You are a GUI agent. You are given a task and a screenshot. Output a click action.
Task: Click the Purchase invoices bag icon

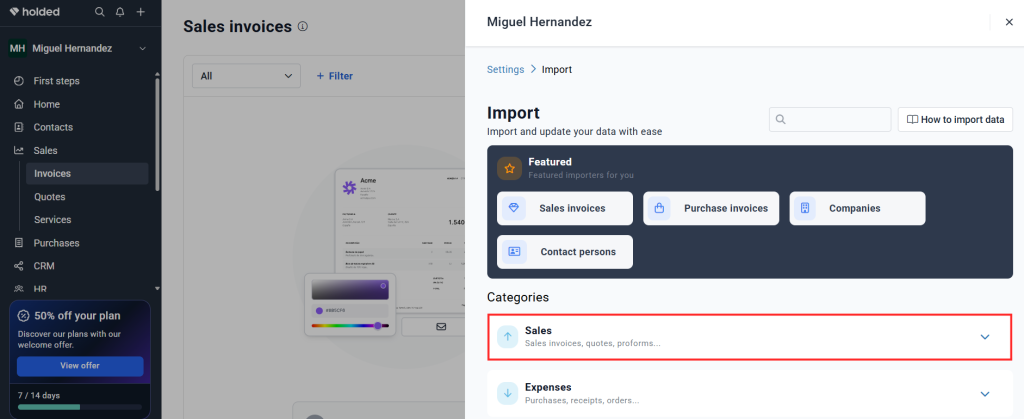[x=659, y=208]
